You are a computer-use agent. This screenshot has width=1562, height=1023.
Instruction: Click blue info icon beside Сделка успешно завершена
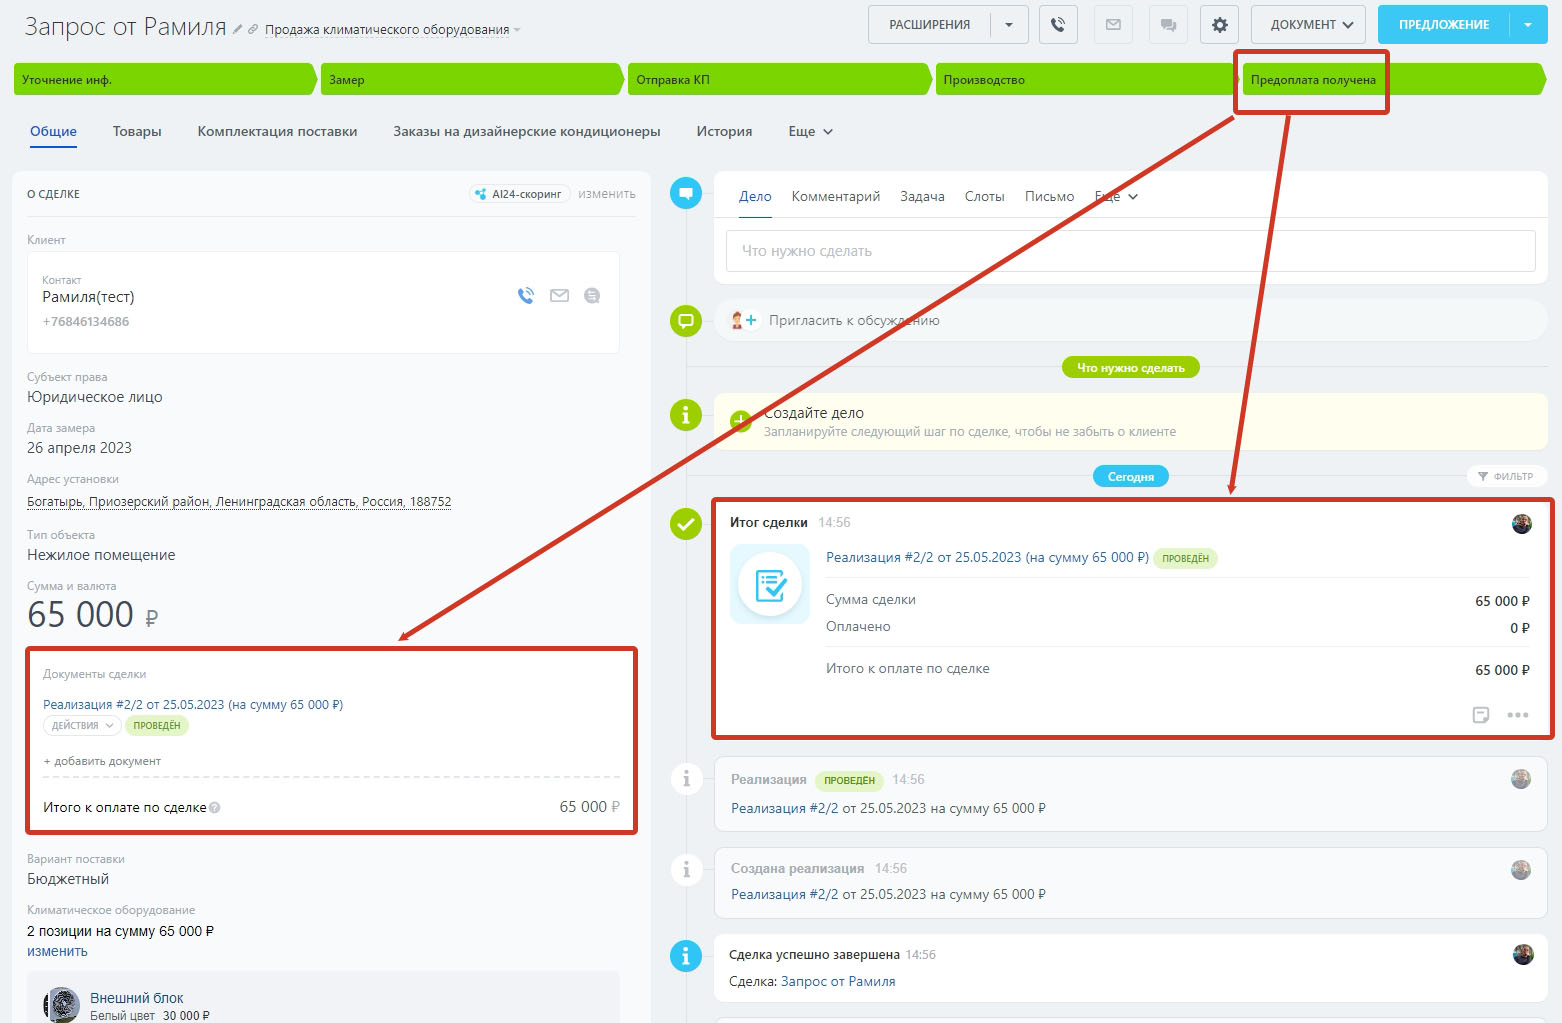click(x=686, y=956)
